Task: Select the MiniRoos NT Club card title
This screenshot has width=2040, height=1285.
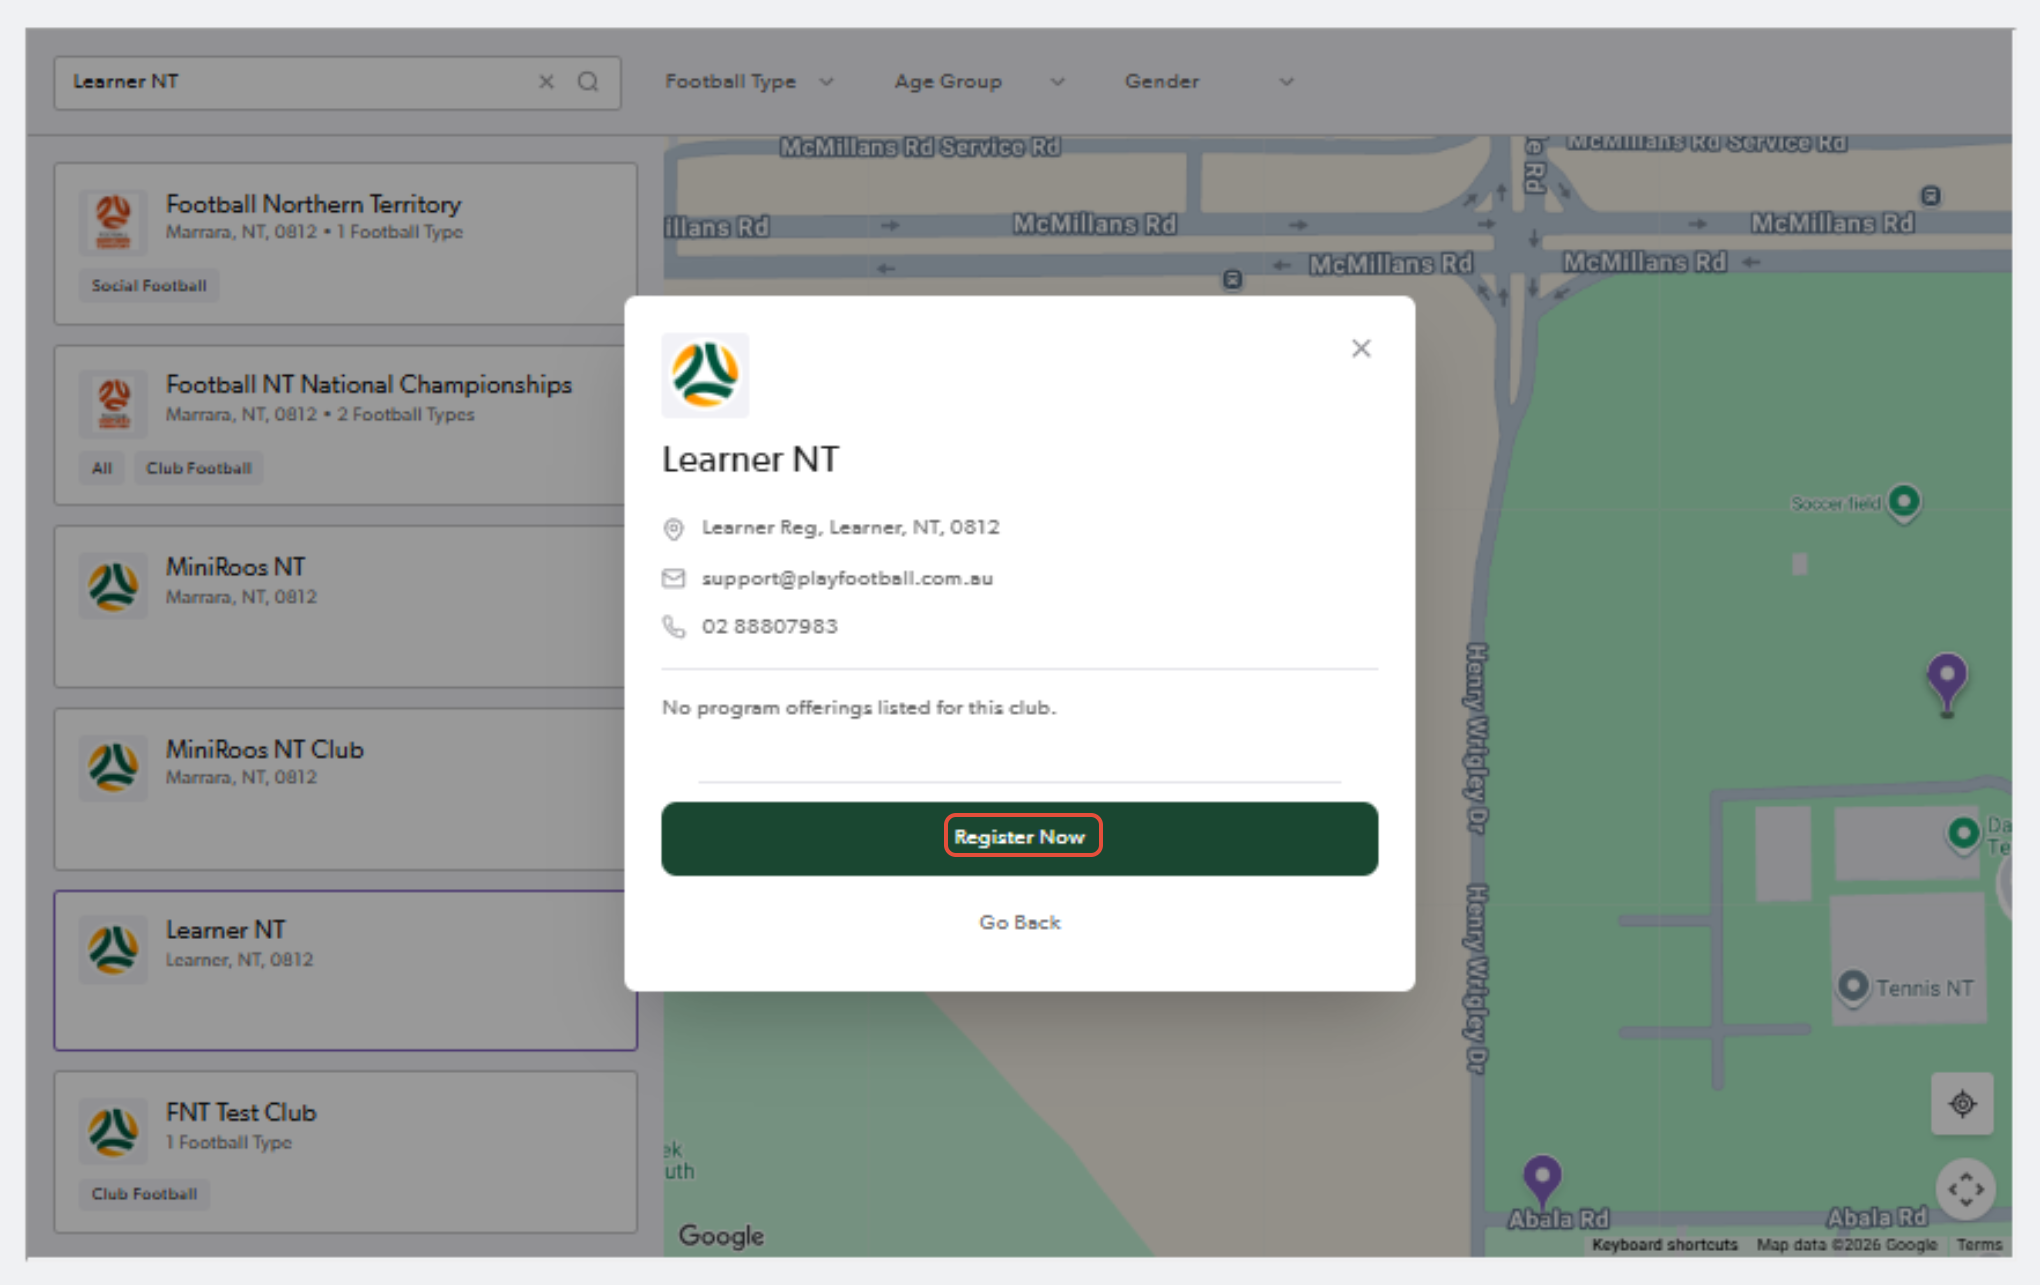Action: click(x=265, y=749)
